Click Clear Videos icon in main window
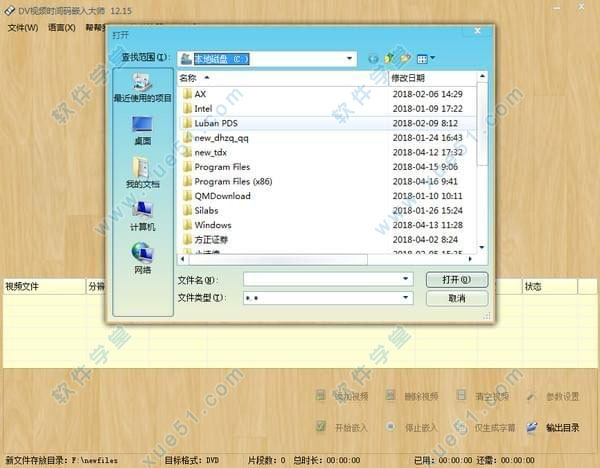The width and height of the screenshot is (600, 468). pyautogui.click(x=461, y=395)
